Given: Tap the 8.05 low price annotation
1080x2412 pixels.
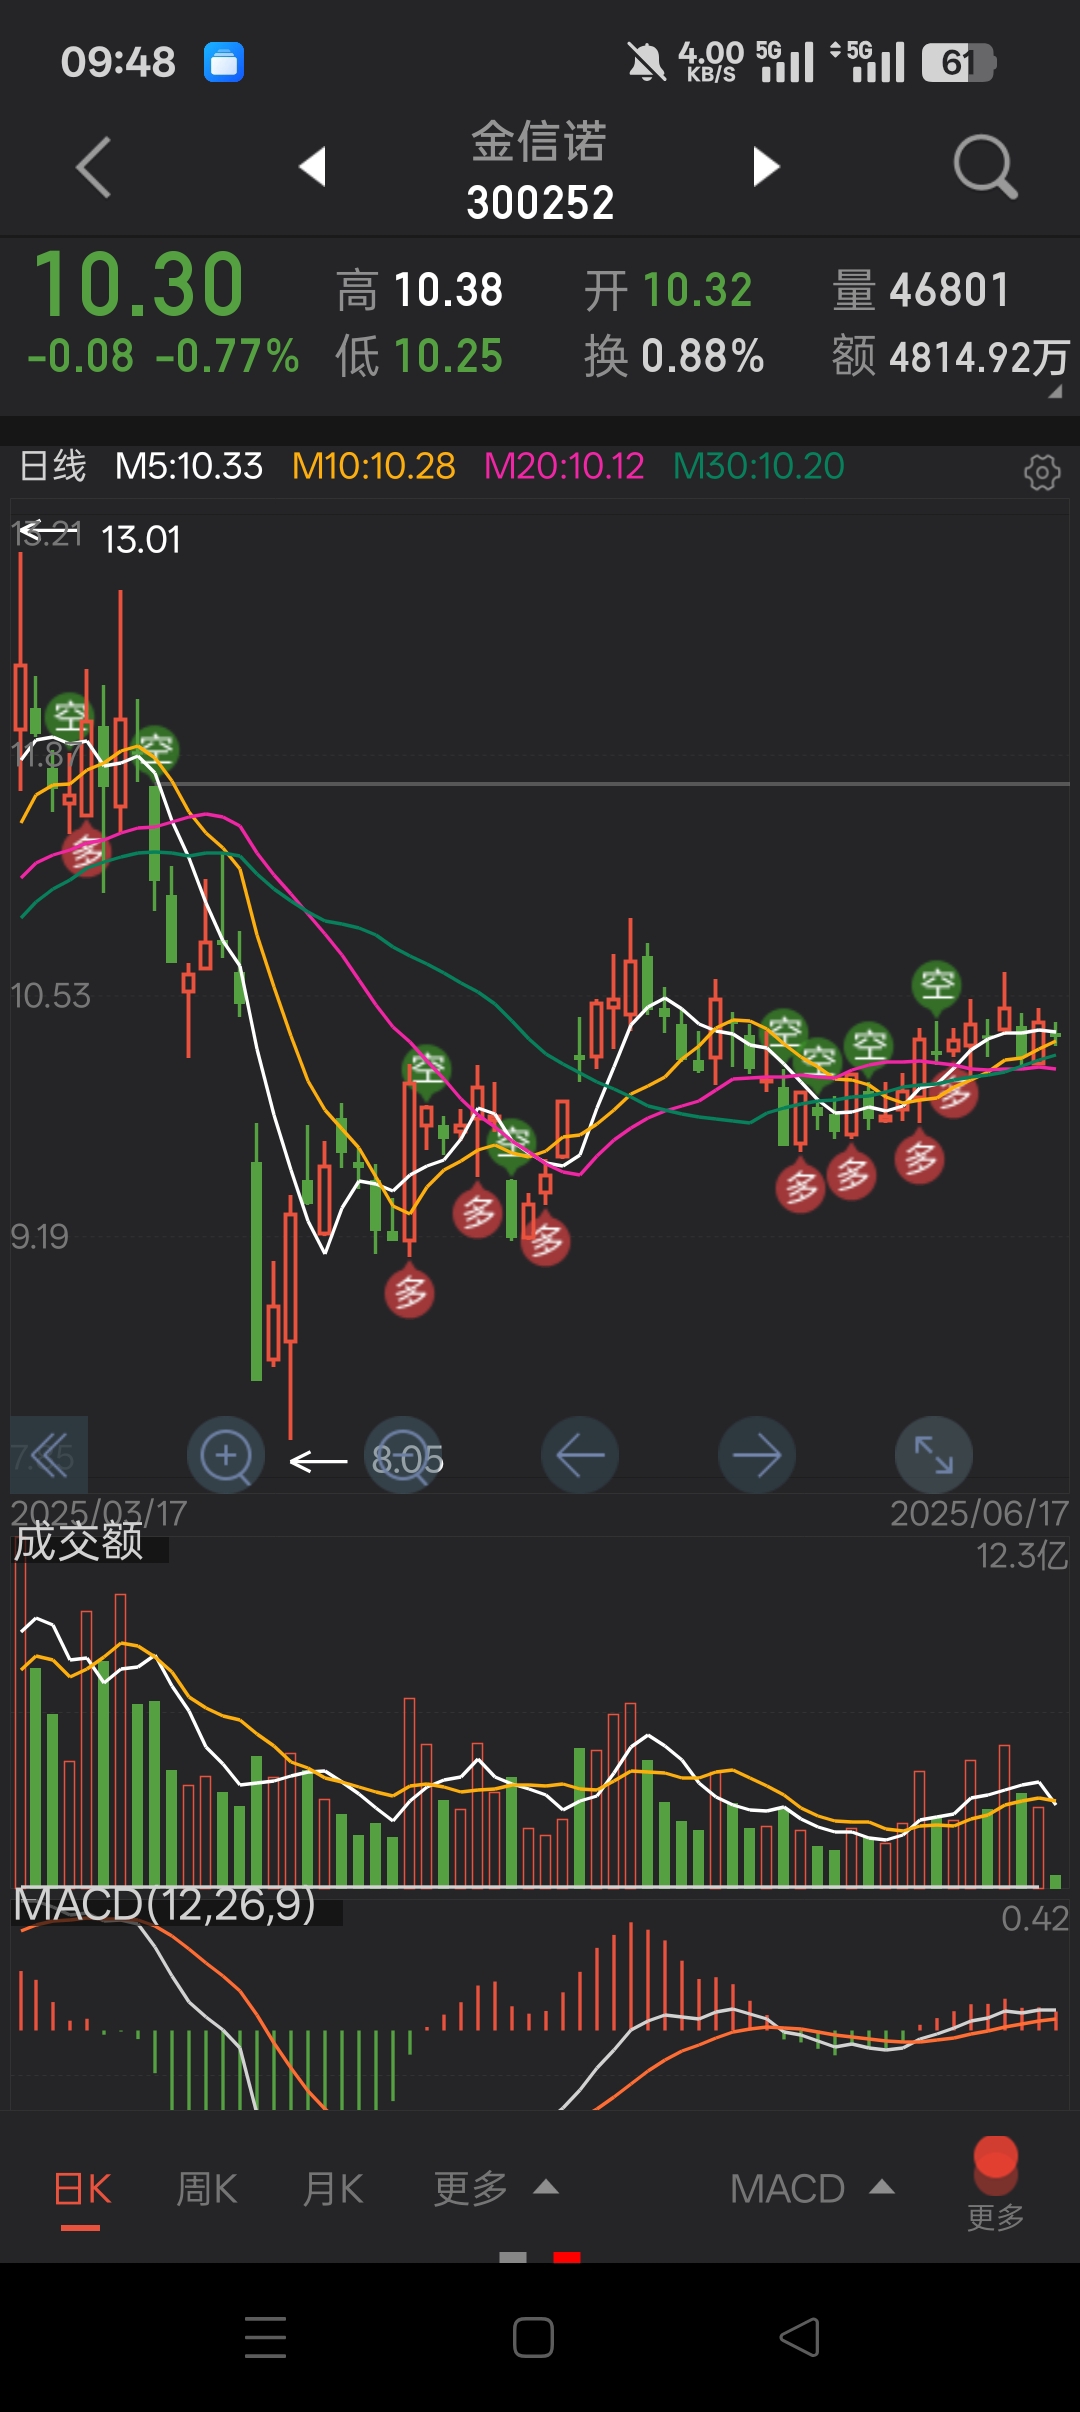Looking at the screenshot, I should click(408, 1461).
